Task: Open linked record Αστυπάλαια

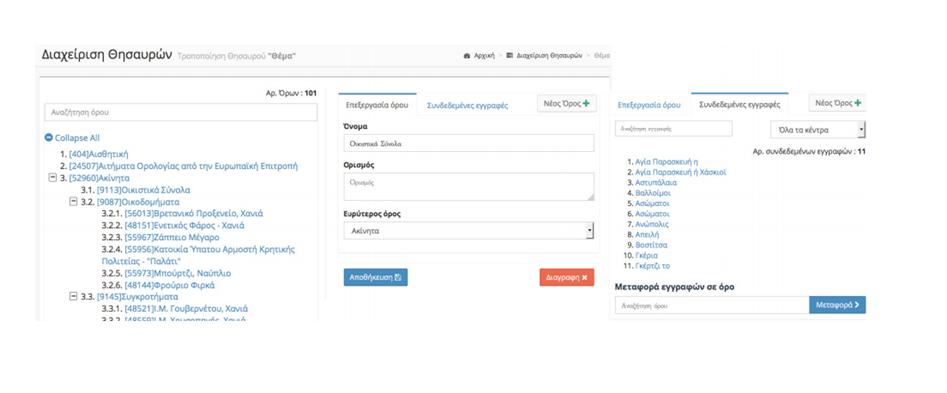Action: tap(656, 182)
